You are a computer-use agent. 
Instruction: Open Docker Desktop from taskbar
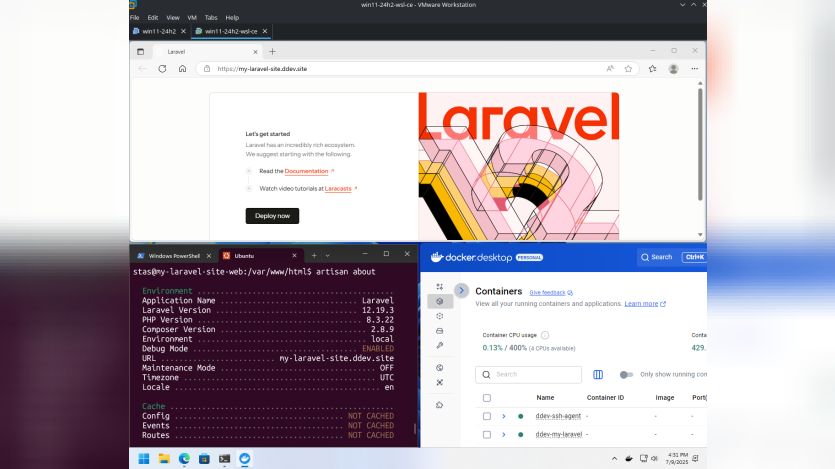tap(244, 458)
